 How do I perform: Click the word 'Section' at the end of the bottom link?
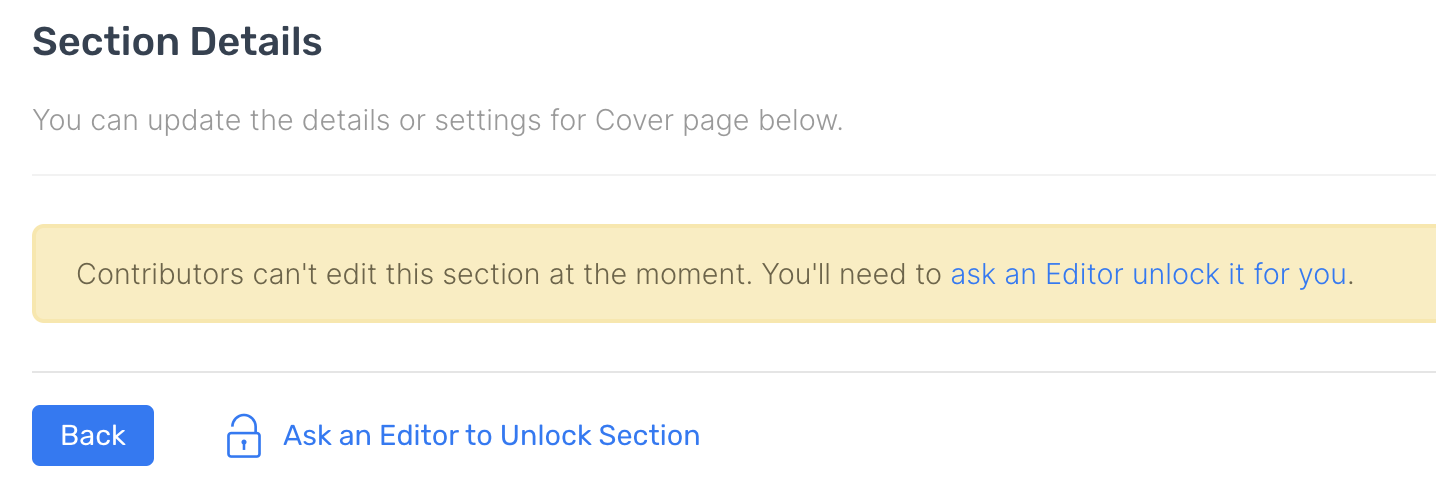tap(648, 436)
